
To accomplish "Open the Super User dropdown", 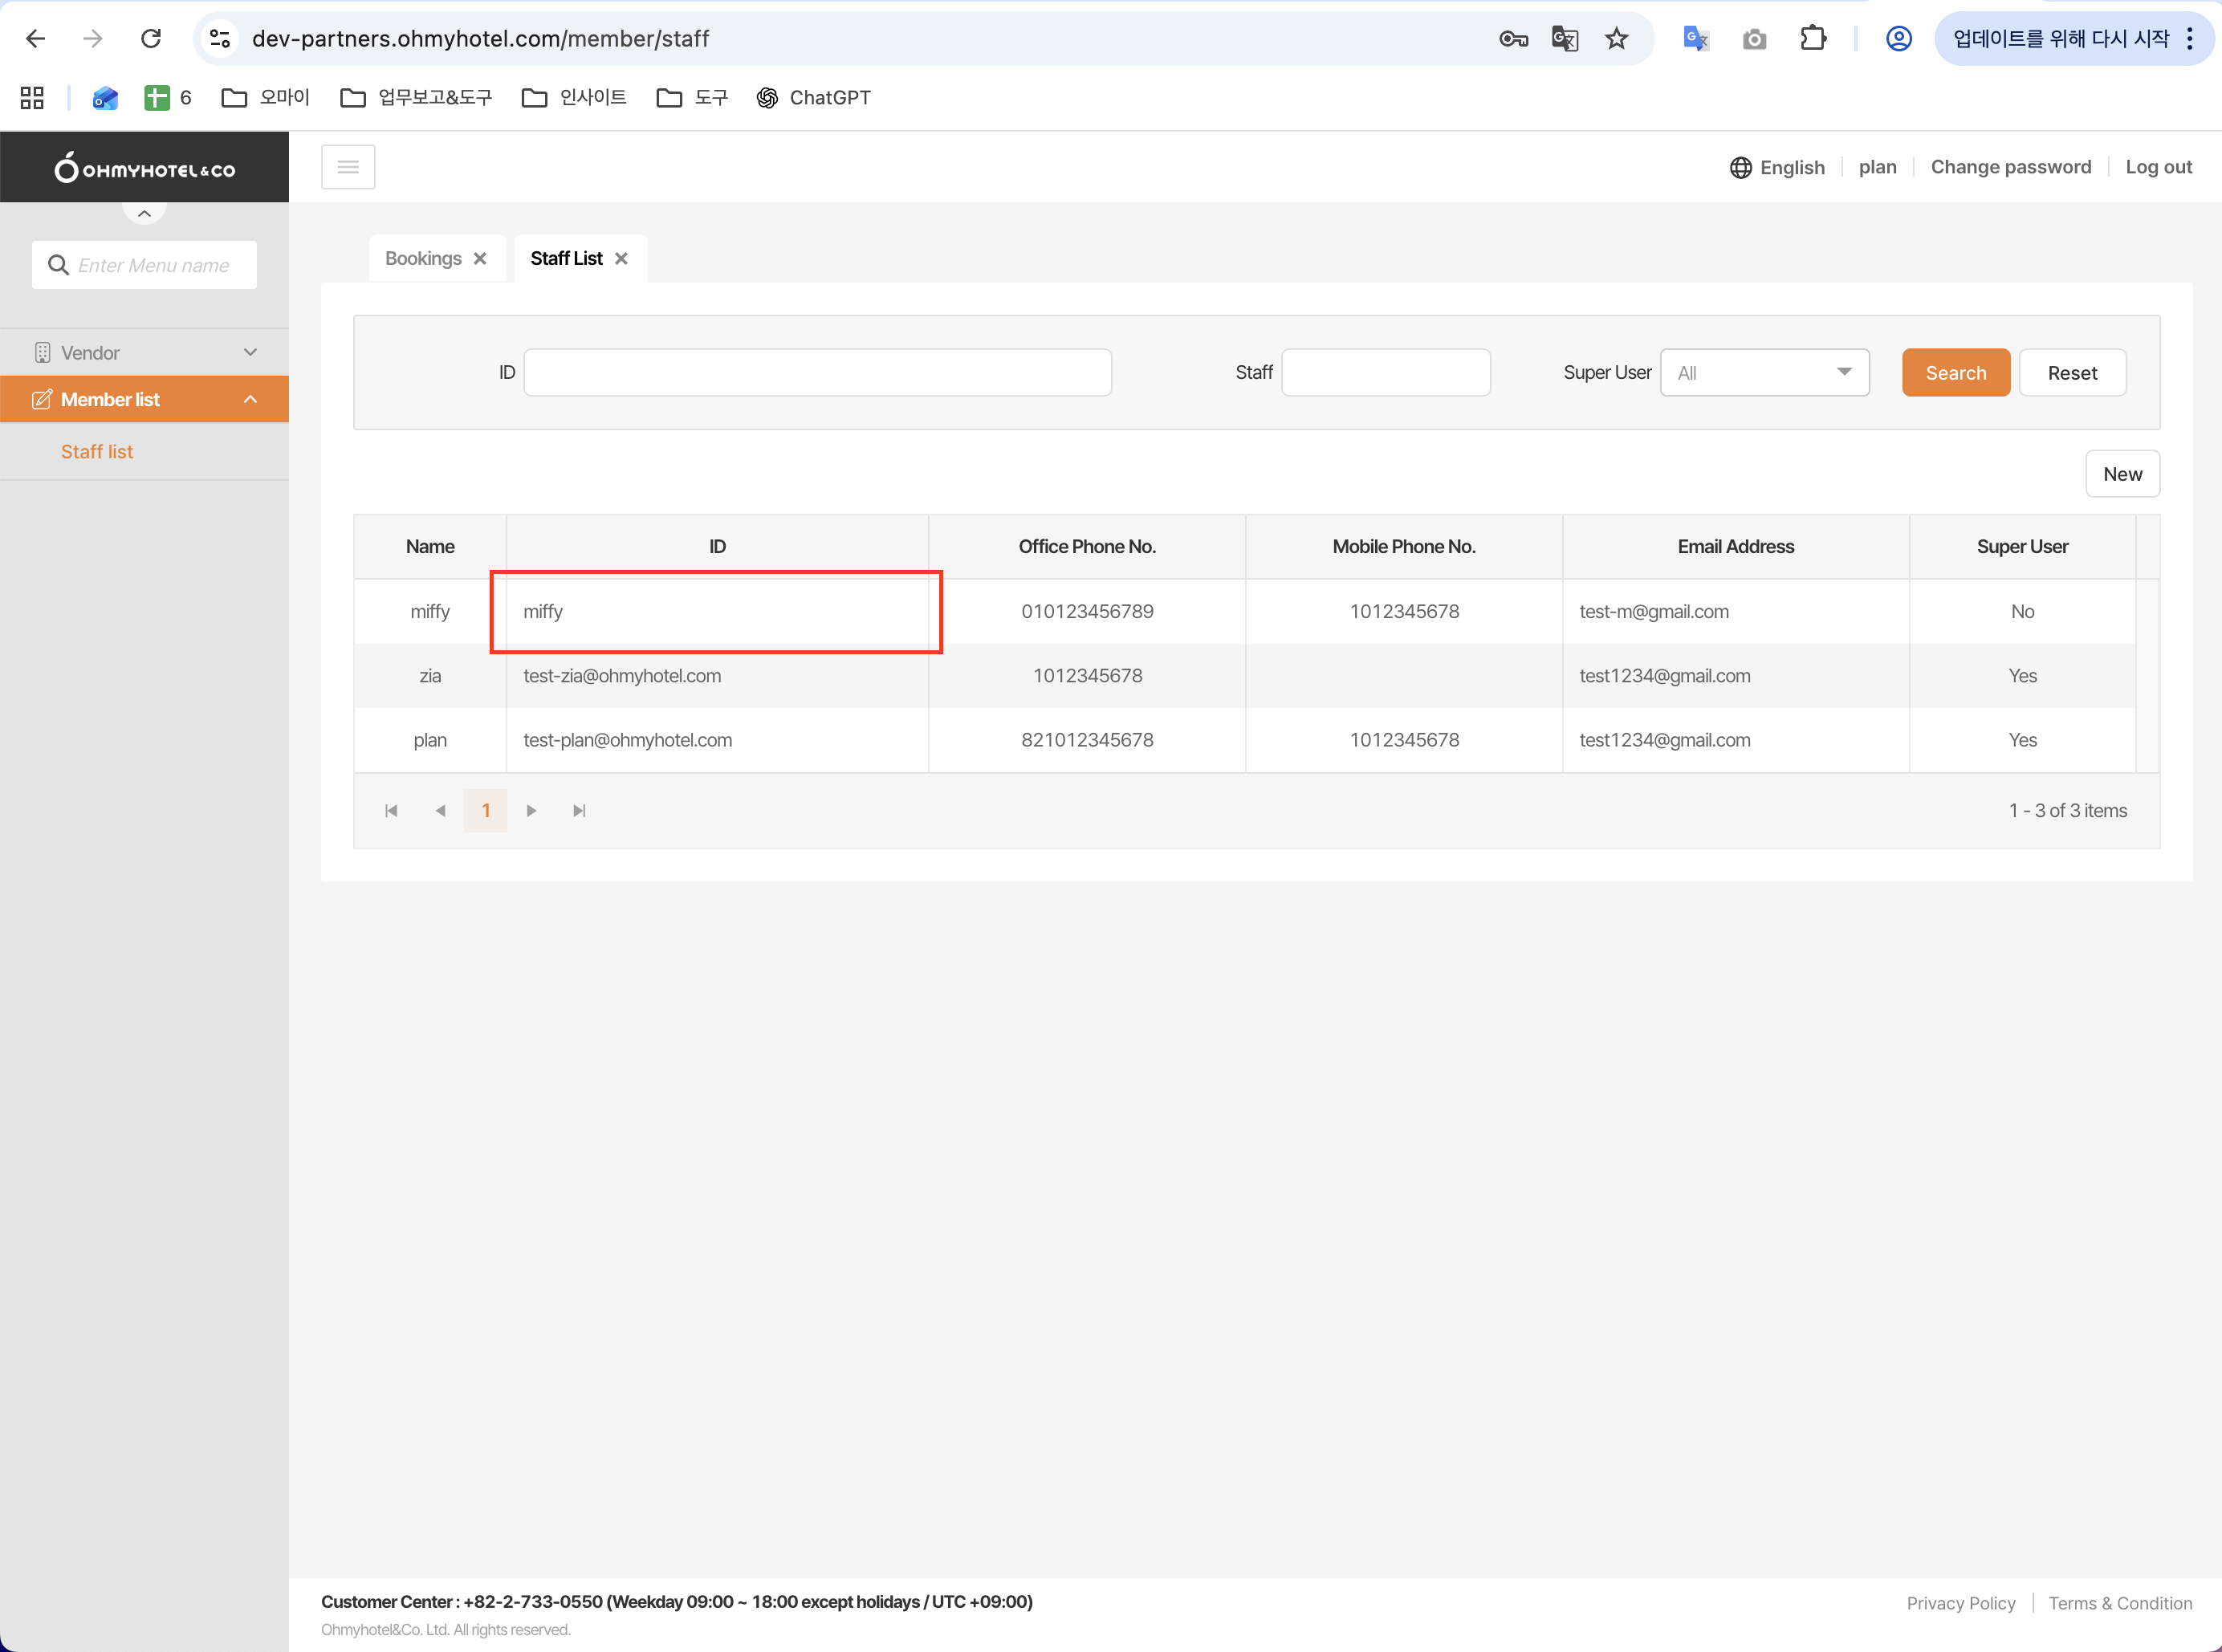I will [1764, 373].
